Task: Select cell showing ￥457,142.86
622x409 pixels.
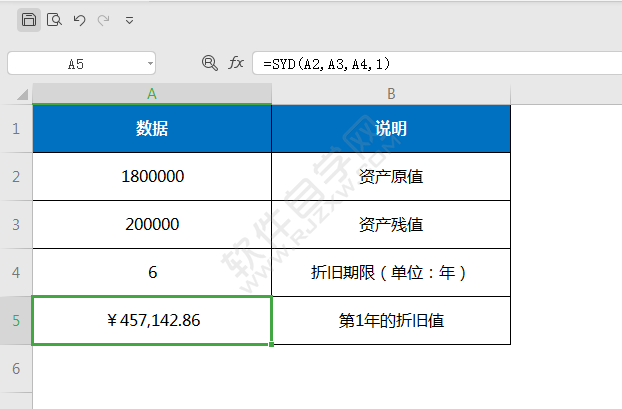Action: point(152,321)
